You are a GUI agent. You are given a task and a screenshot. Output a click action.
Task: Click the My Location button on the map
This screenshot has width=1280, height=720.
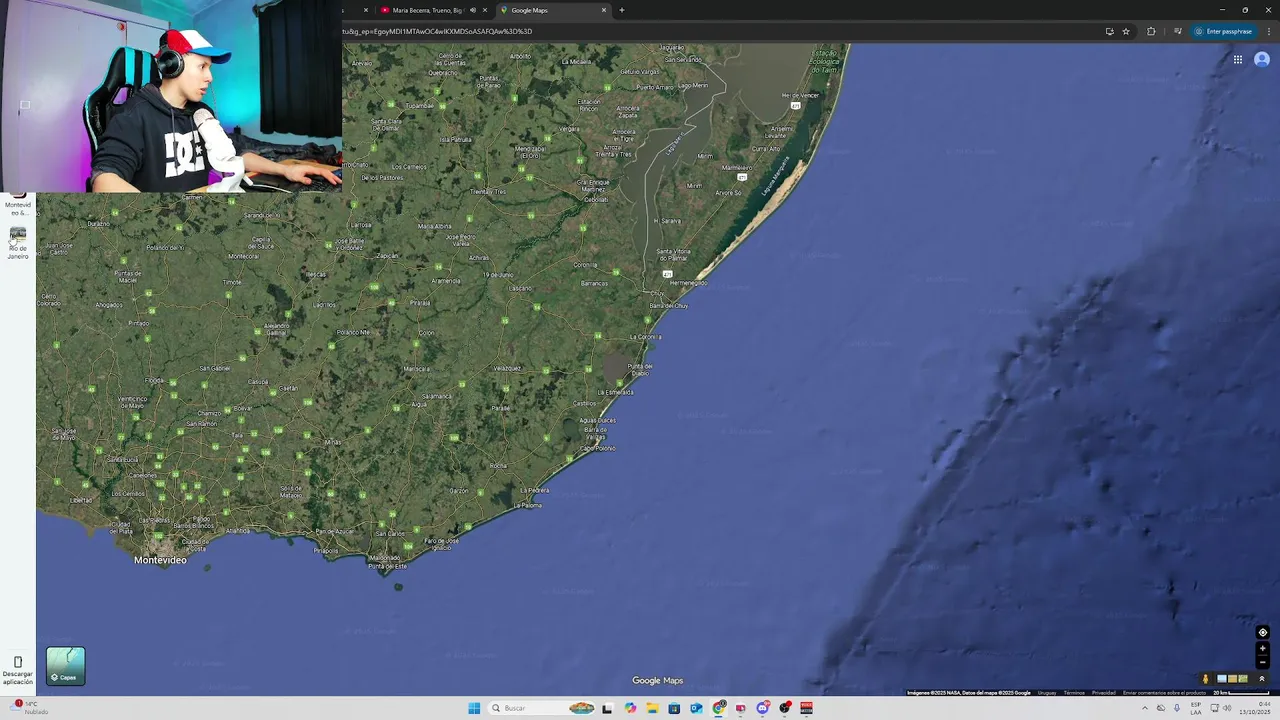coord(1262,632)
